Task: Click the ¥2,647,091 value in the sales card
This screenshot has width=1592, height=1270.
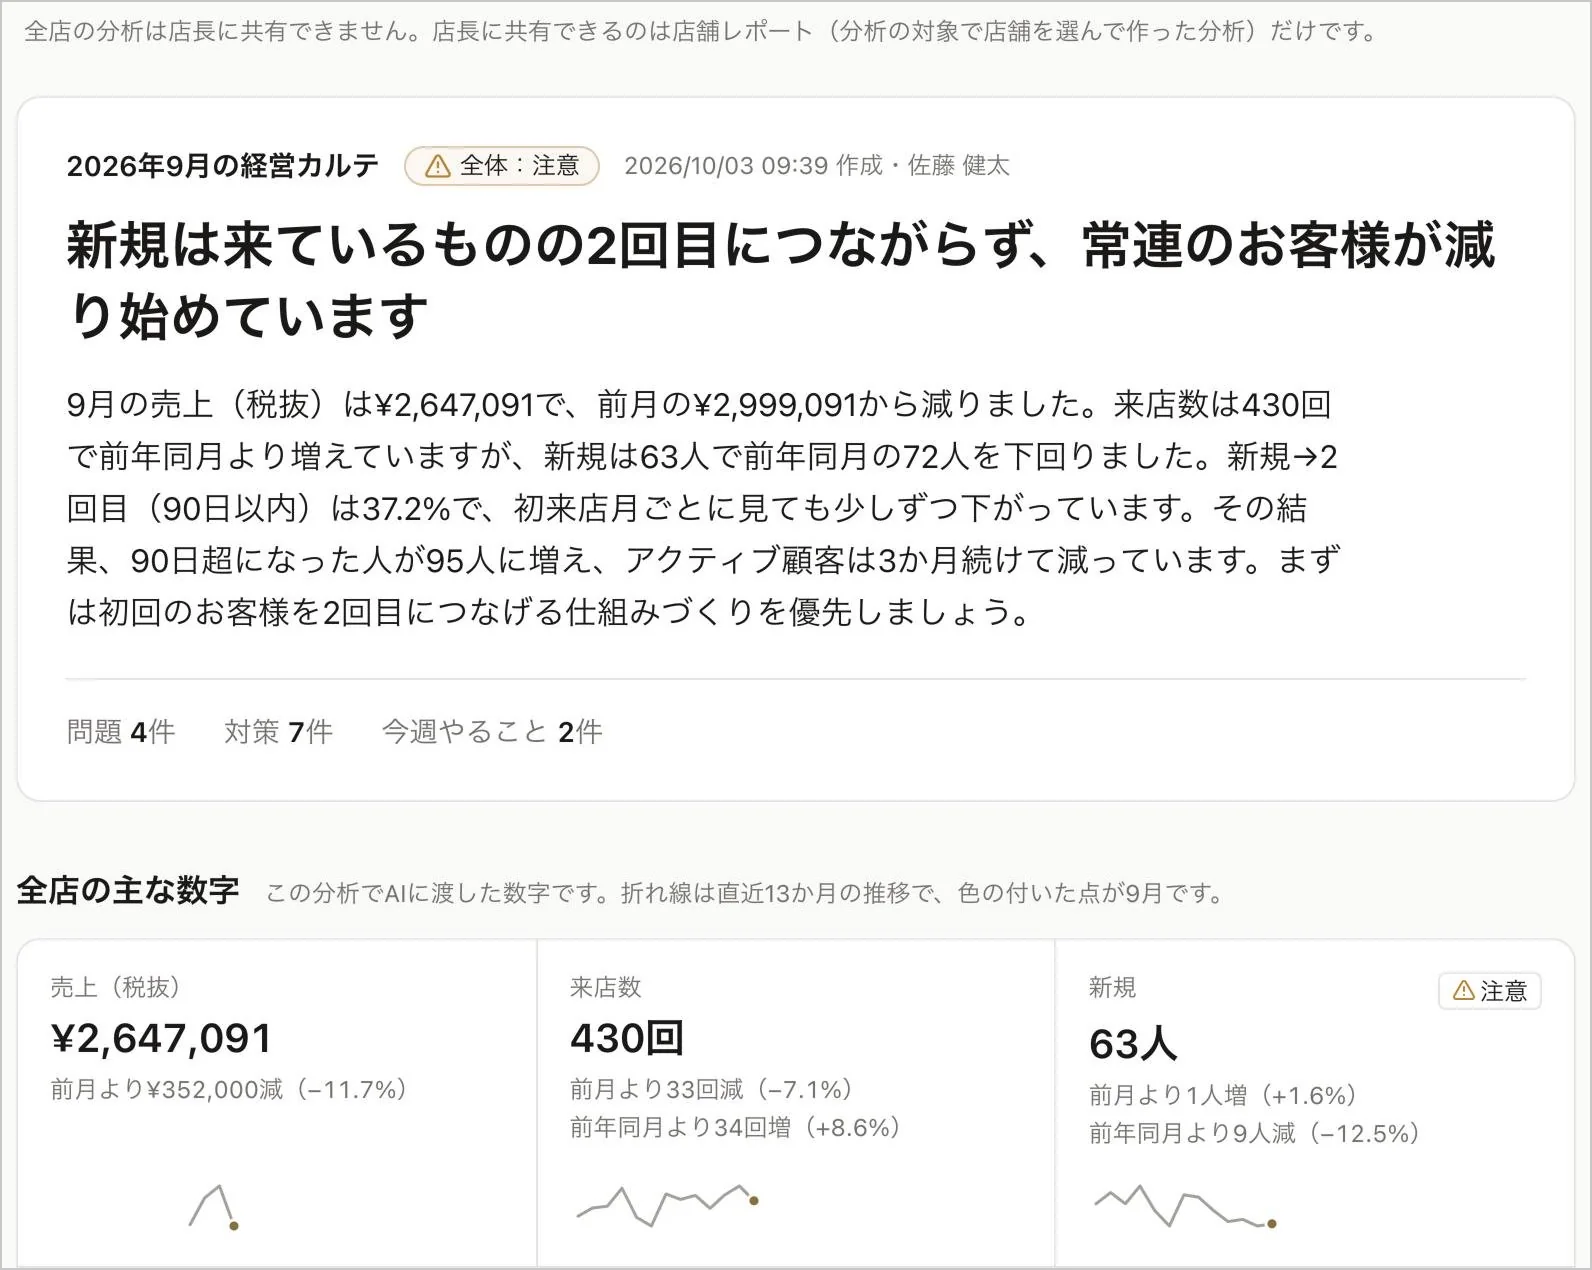Action: coord(161,1039)
